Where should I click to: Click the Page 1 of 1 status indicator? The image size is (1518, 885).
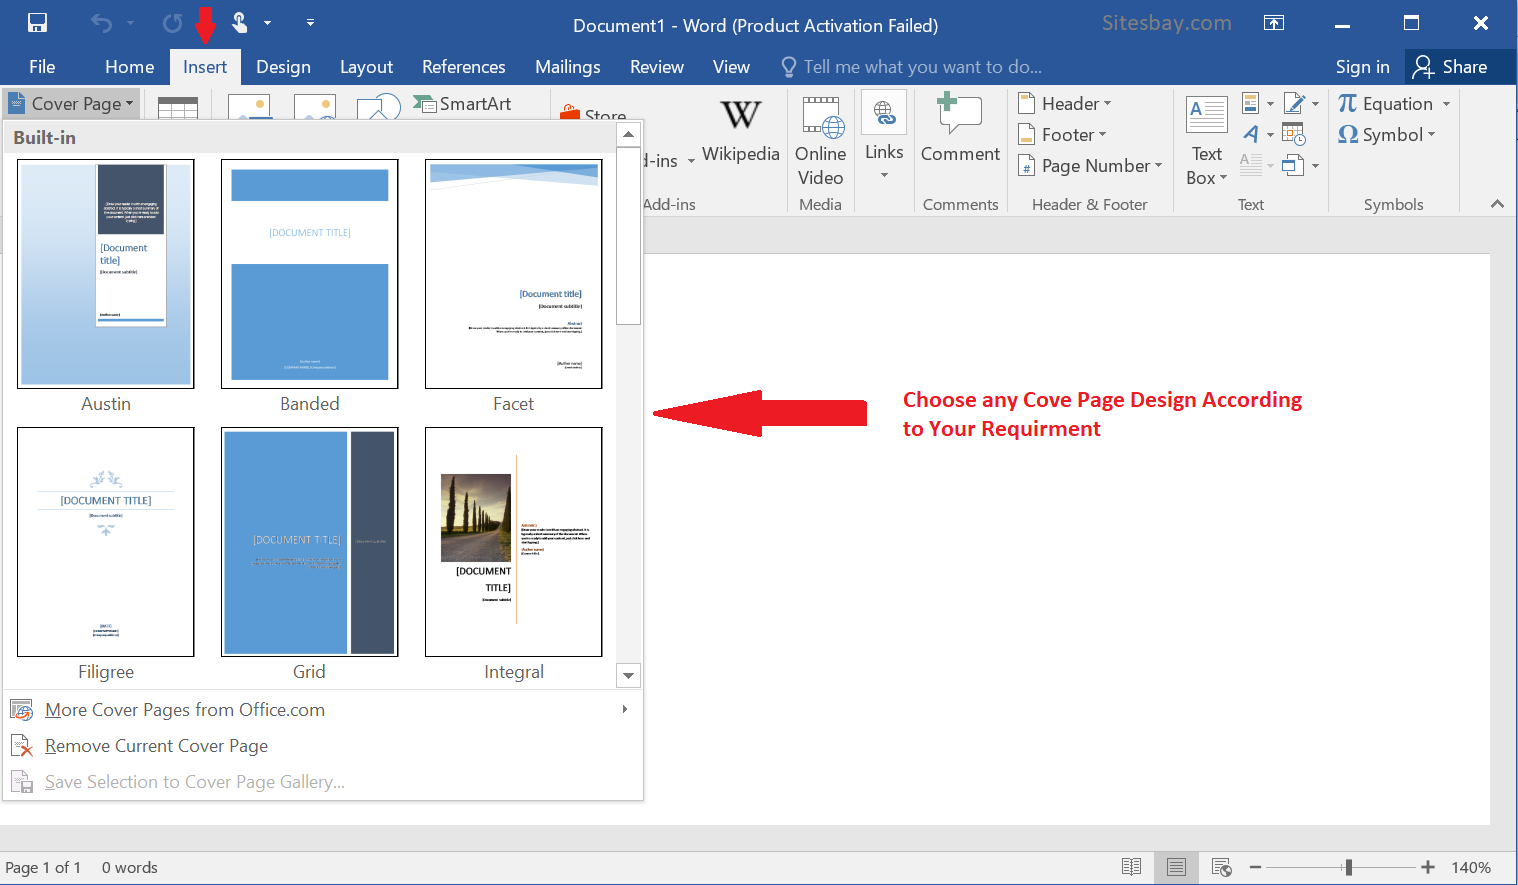pos(43,868)
